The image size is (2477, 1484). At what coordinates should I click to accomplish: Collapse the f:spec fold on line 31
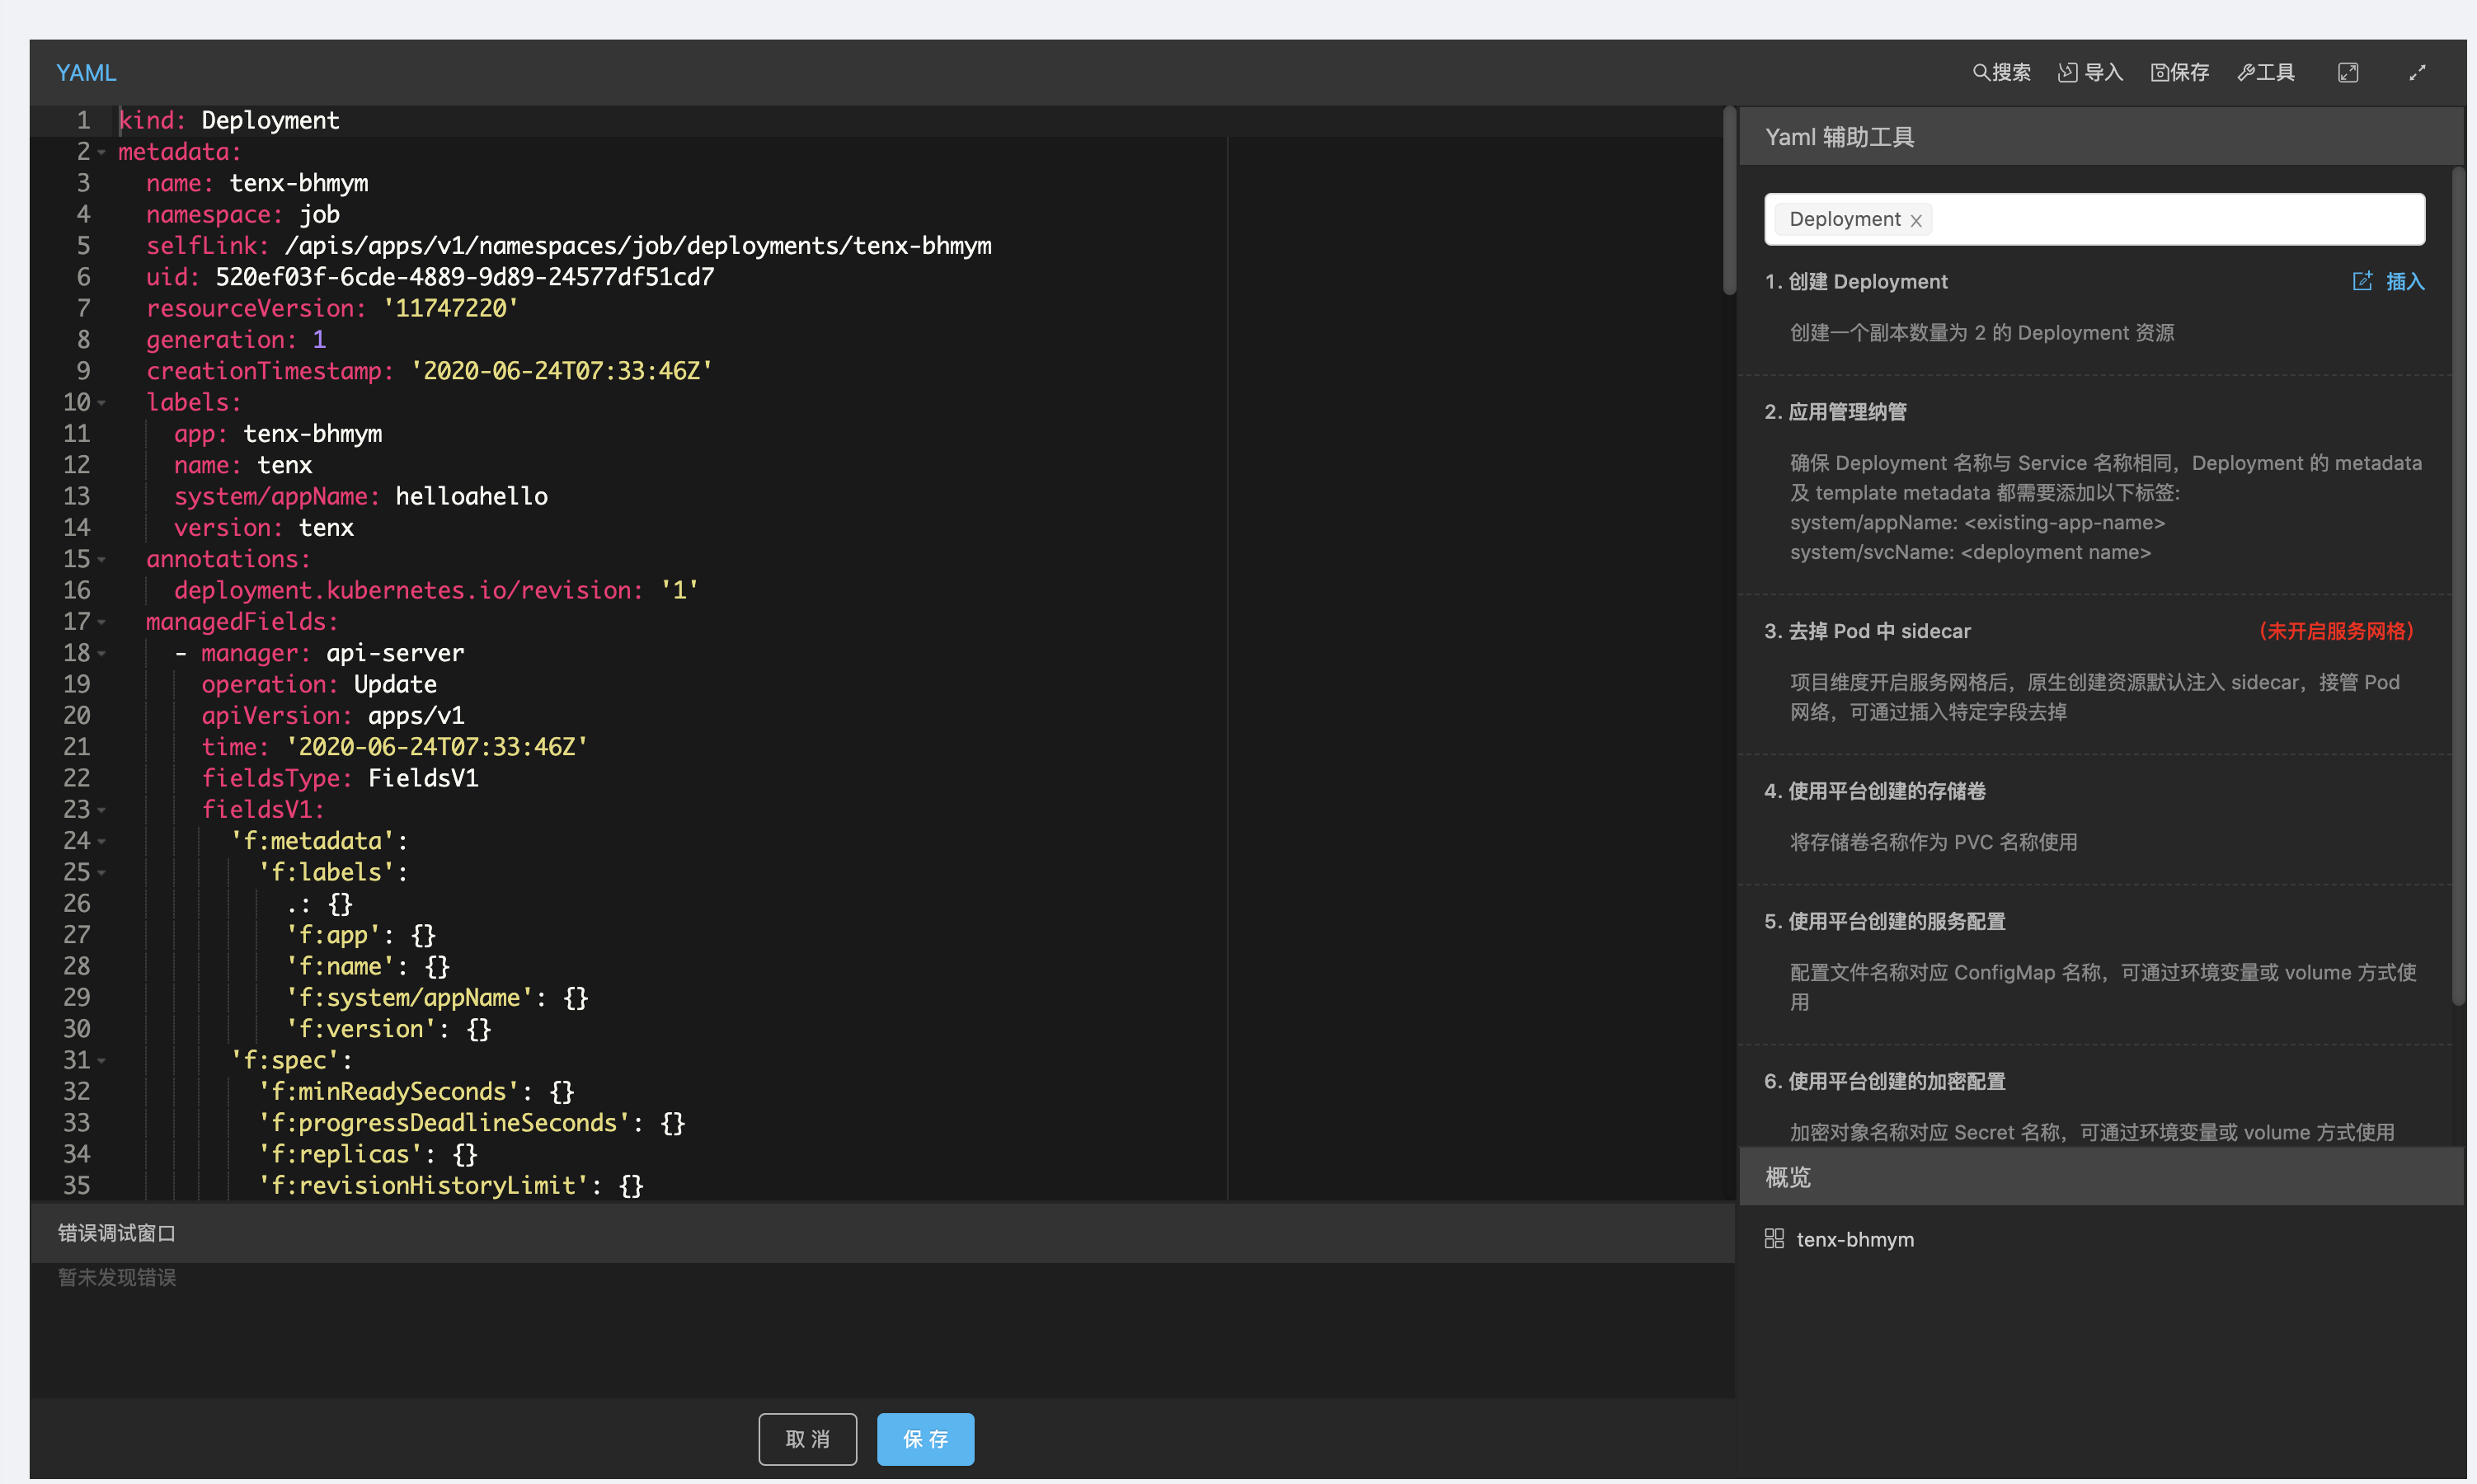tap(101, 1061)
